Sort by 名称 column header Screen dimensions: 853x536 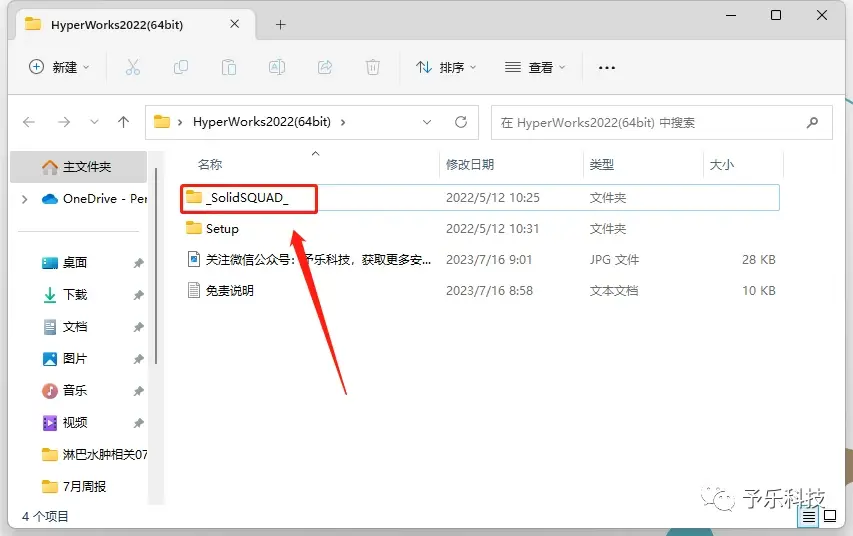pyautogui.click(x=210, y=164)
